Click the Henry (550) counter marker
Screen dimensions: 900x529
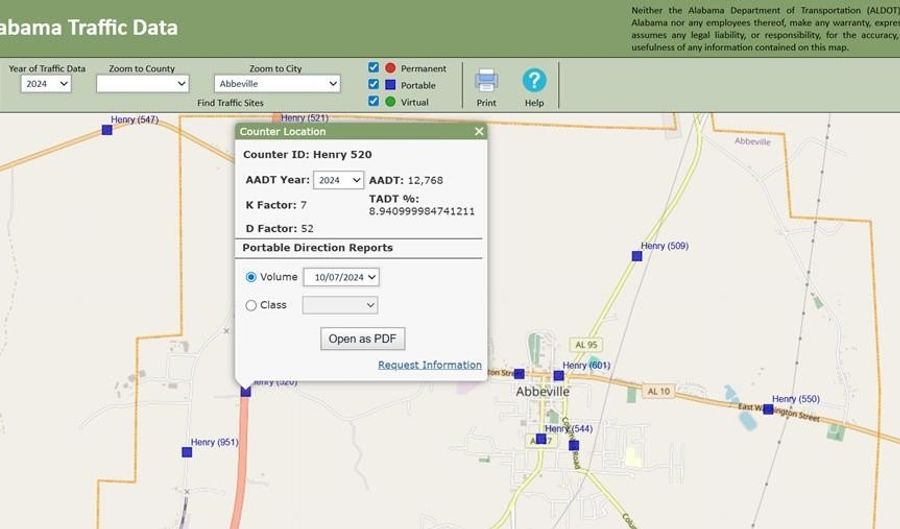coord(768,409)
